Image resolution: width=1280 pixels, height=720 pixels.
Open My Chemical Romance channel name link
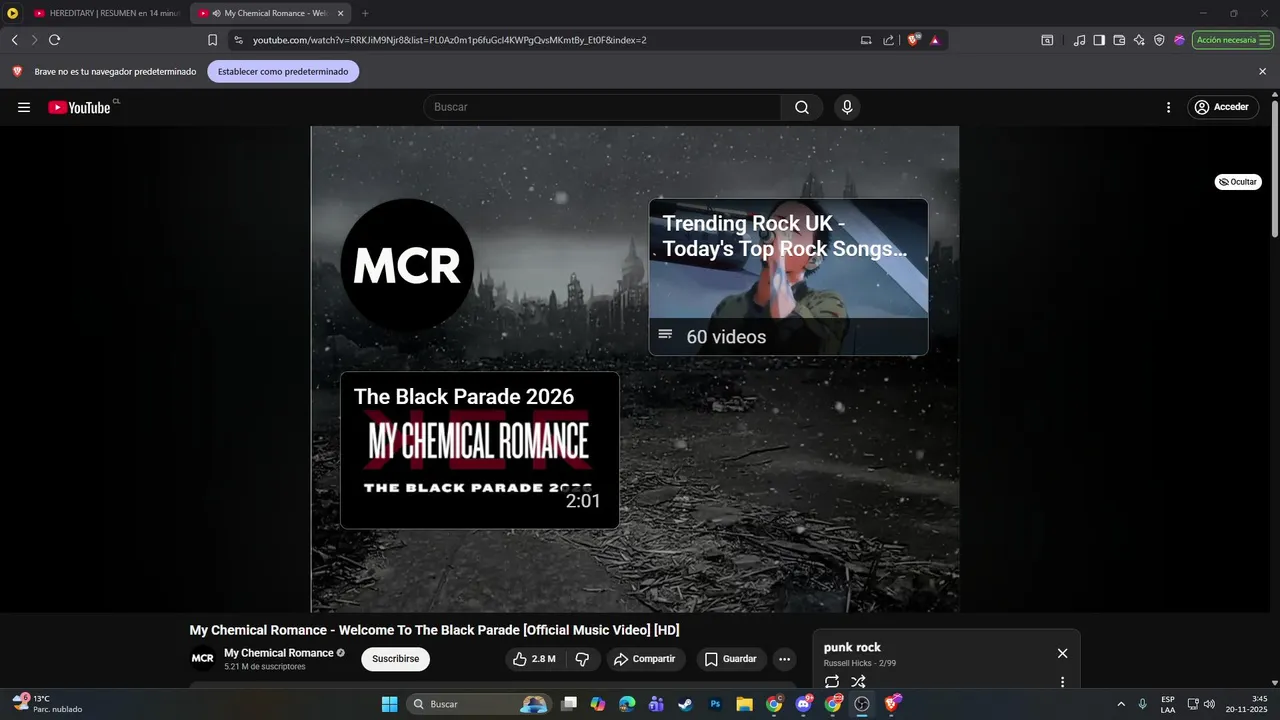(279, 653)
